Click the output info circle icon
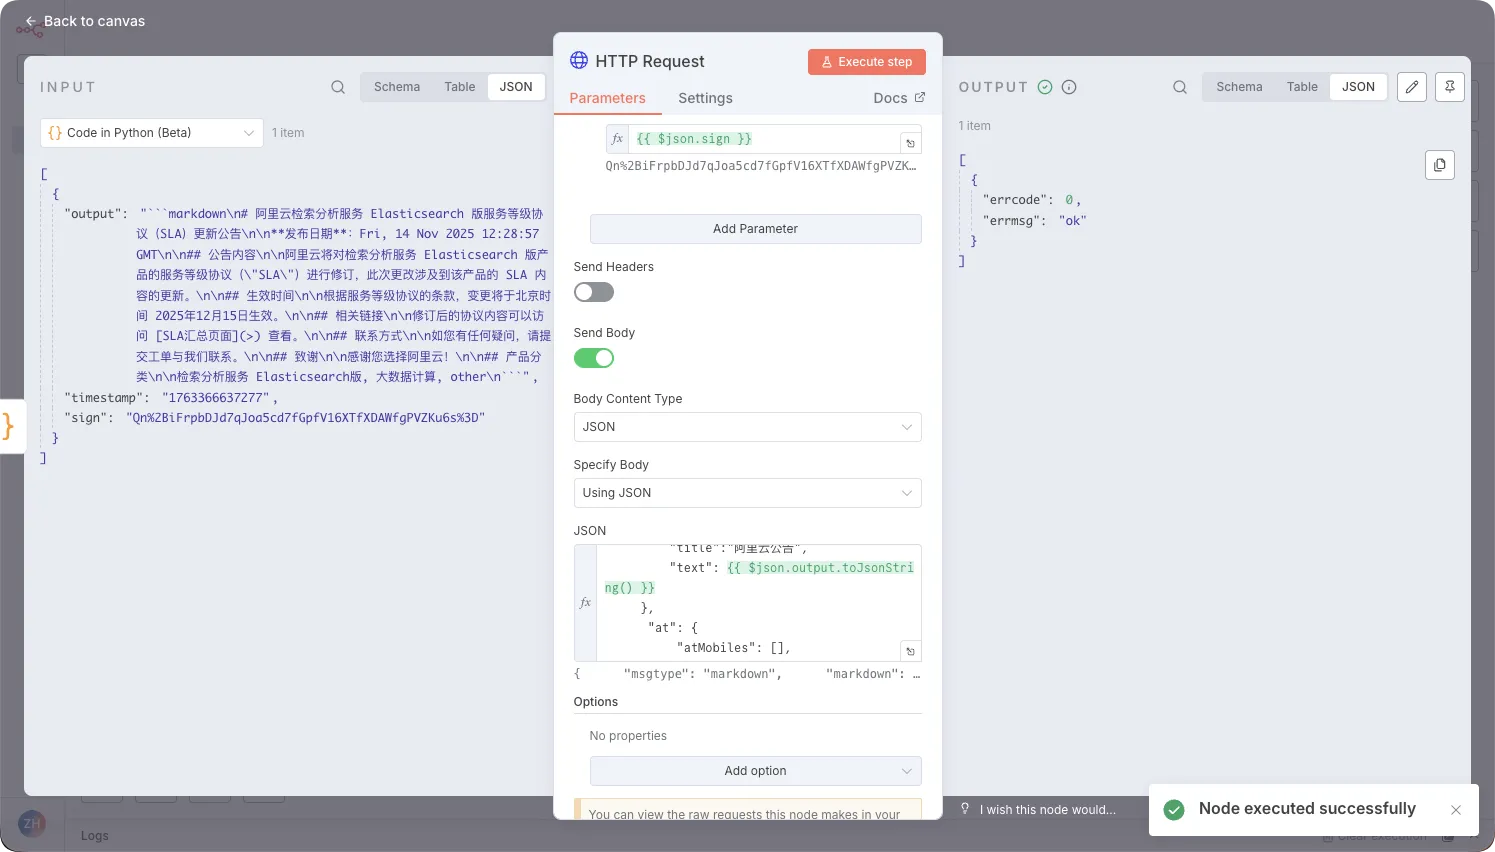1495x852 pixels. click(1069, 87)
